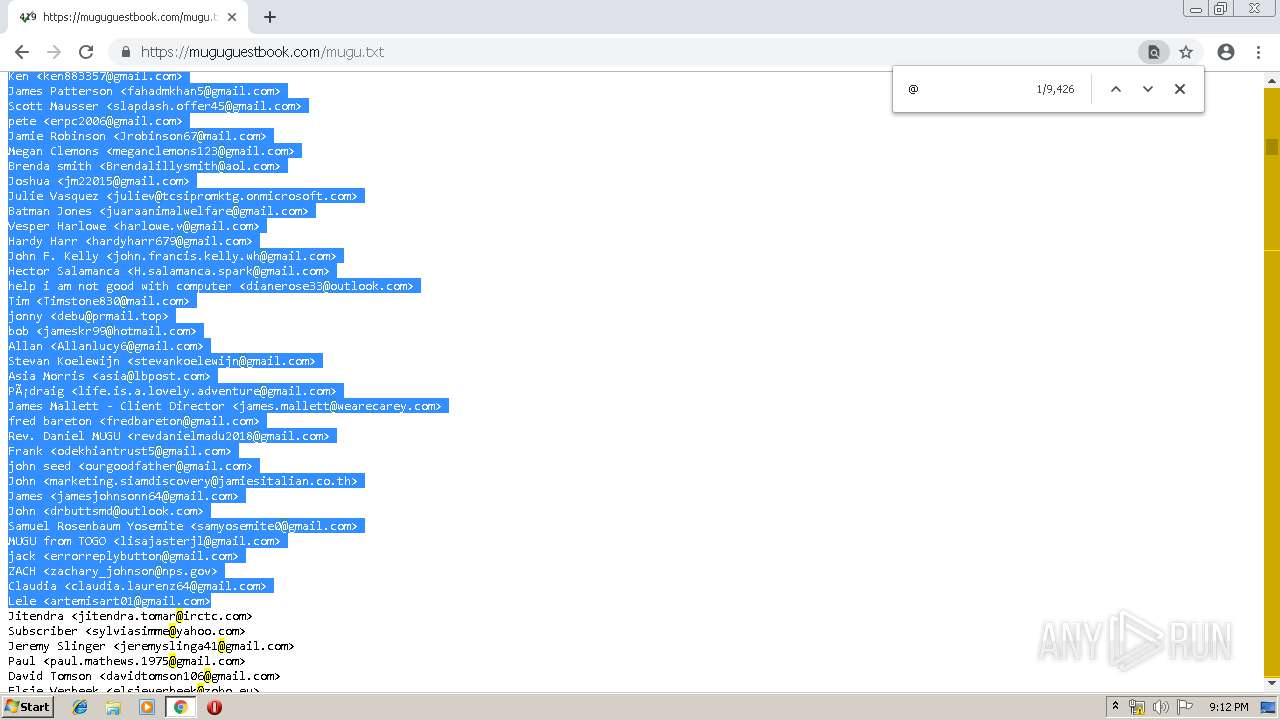Click the David Tomson entry
Viewport: 1280px width, 720px height.
[x=144, y=676]
